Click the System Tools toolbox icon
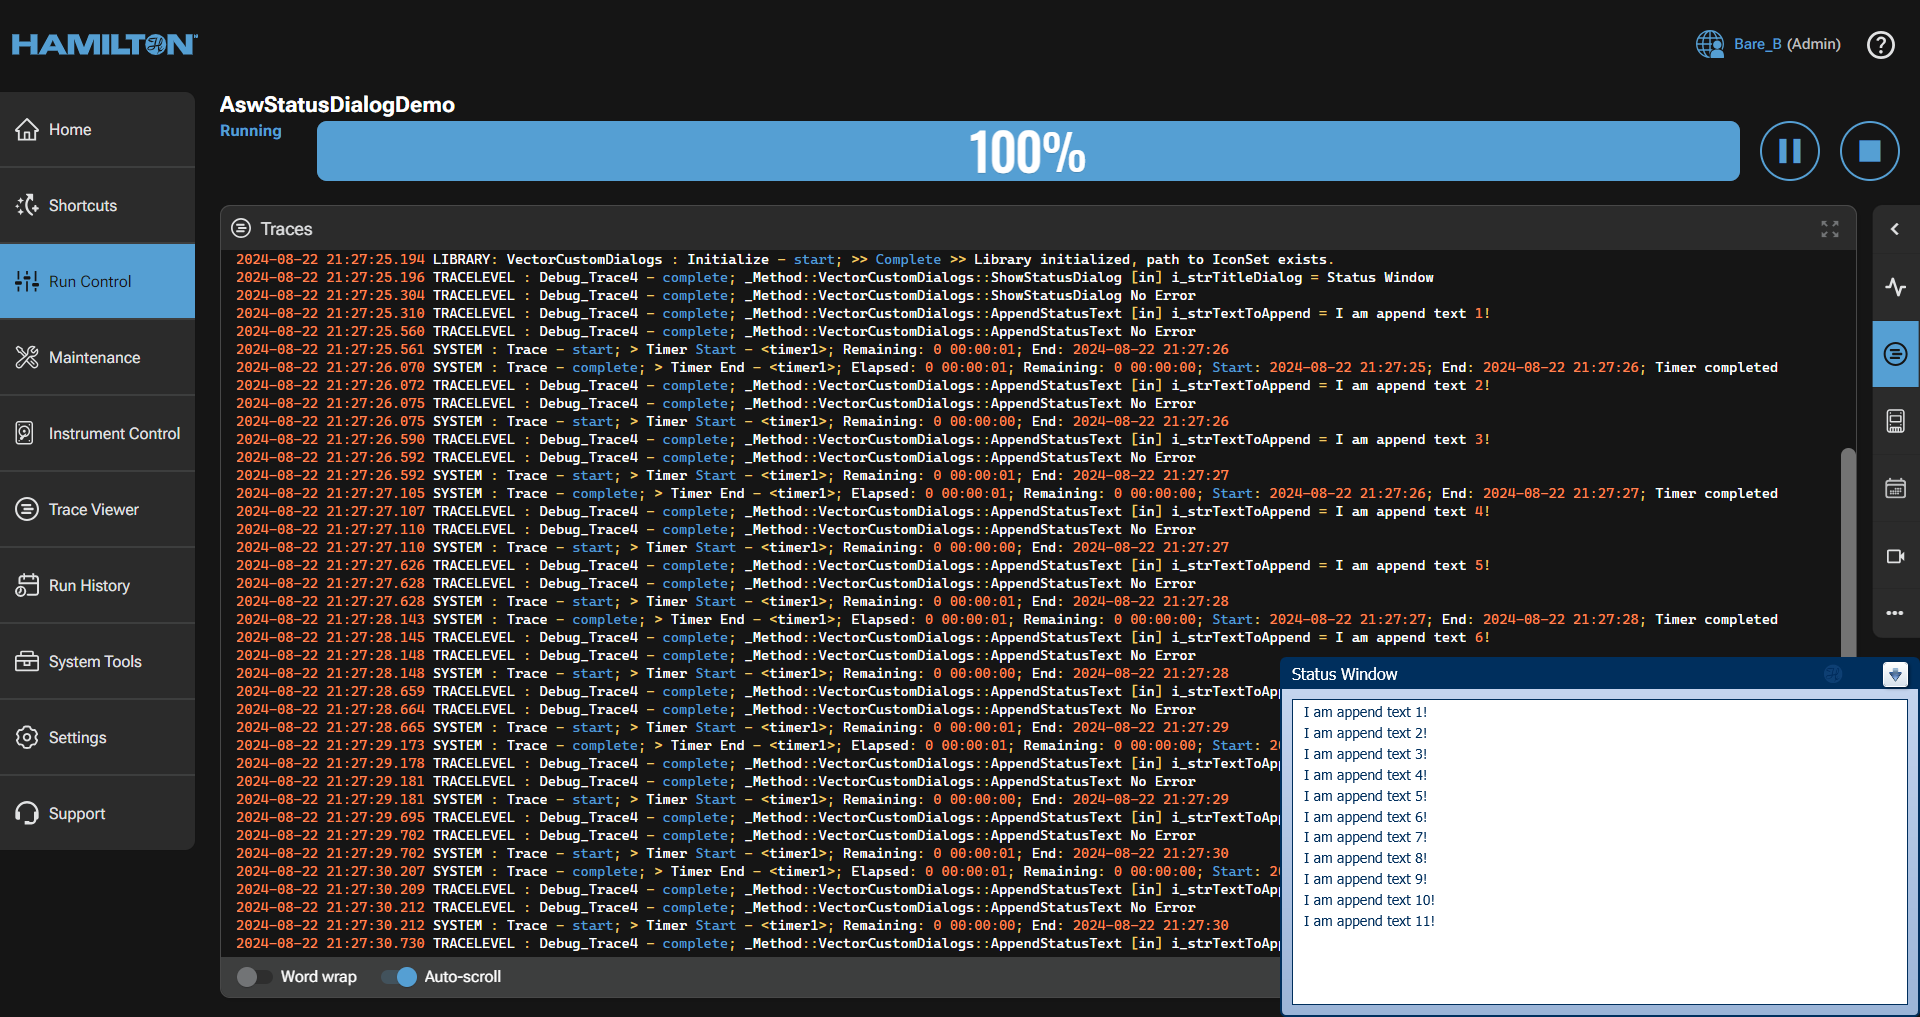Screen dimensions: 1920x1017 click(27, 662)
